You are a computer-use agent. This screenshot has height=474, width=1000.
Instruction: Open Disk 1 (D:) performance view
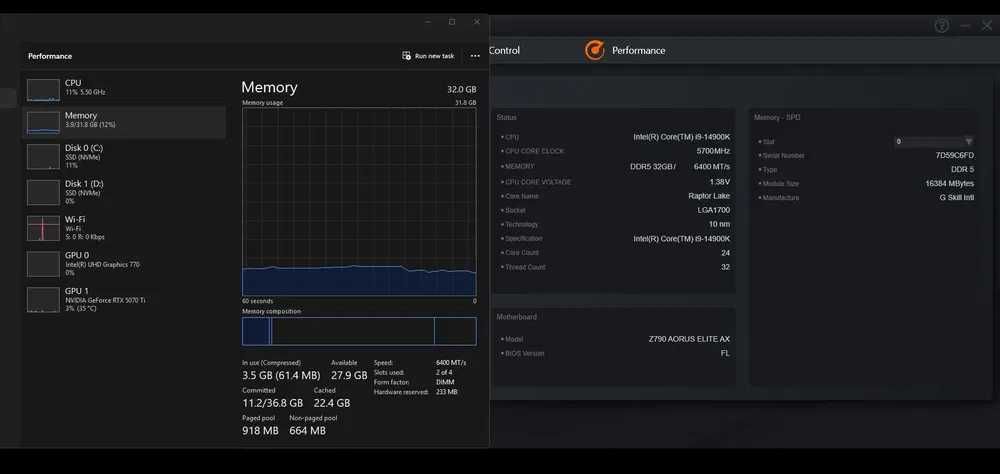pos(124,192)
